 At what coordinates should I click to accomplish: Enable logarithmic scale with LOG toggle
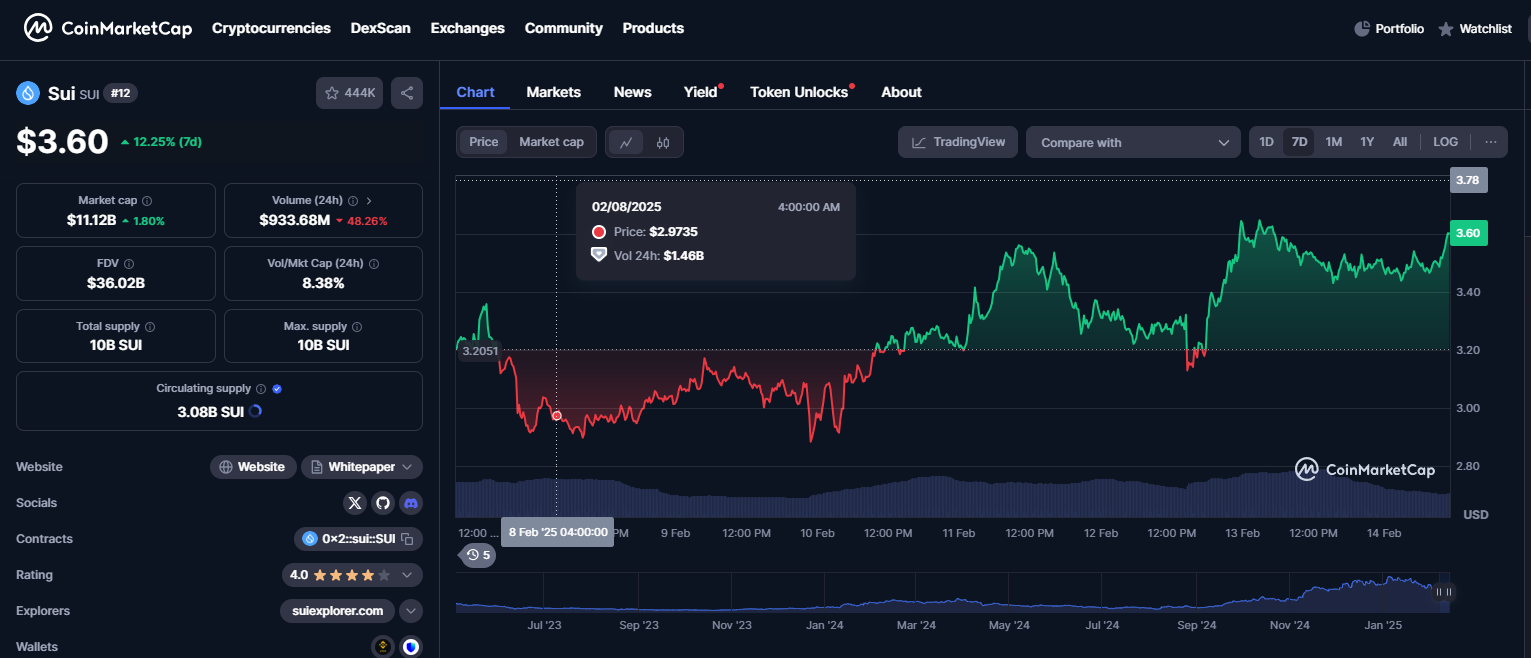(x=1445, y=142)
